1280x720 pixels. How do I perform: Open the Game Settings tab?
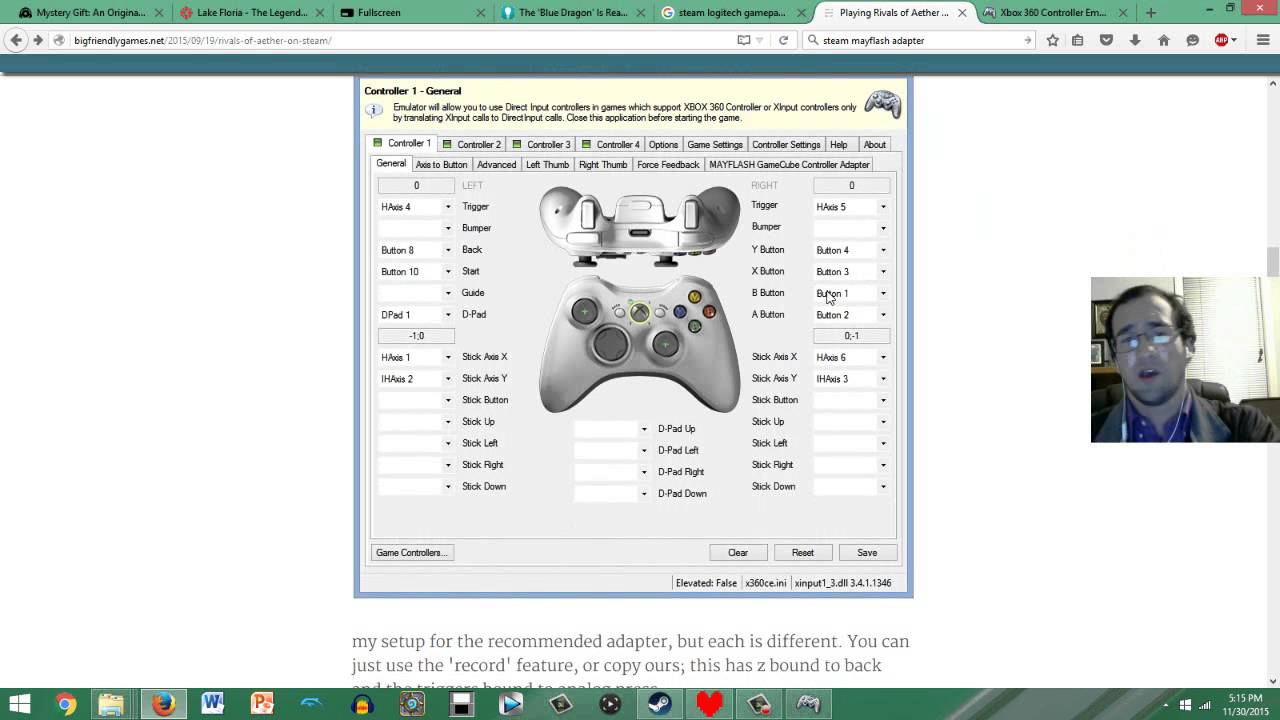715,144
